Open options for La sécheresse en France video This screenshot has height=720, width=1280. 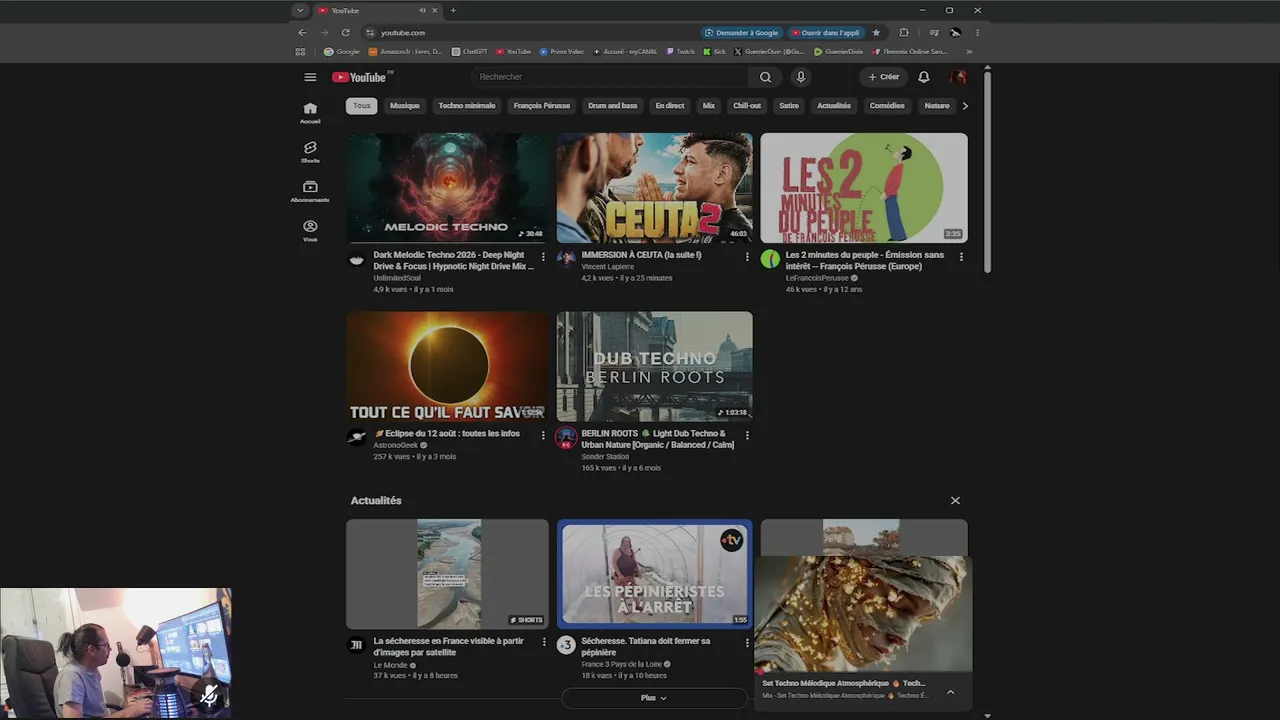(x=543, y=642)
